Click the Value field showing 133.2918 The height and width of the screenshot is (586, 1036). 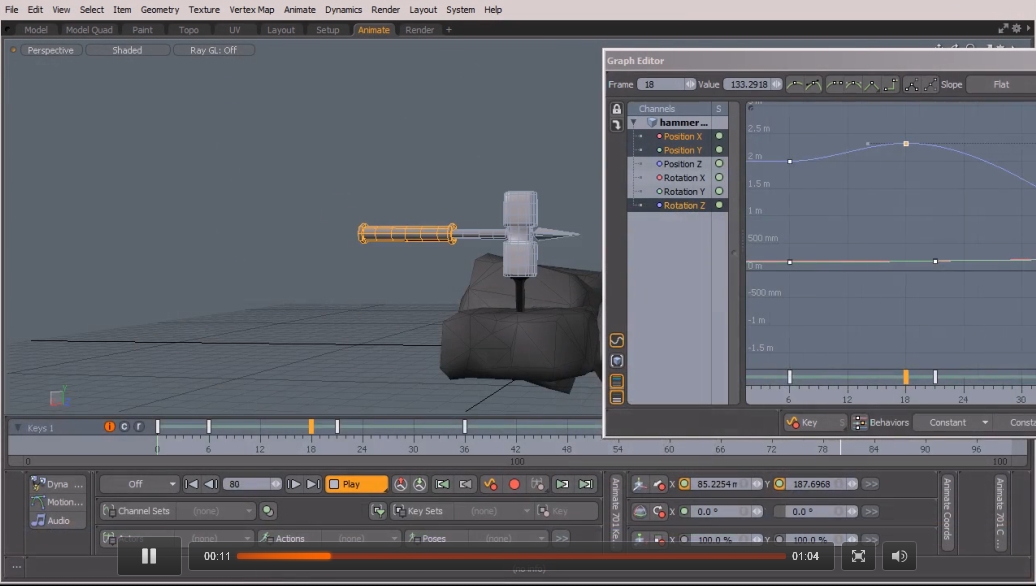[x=753, y=85]
